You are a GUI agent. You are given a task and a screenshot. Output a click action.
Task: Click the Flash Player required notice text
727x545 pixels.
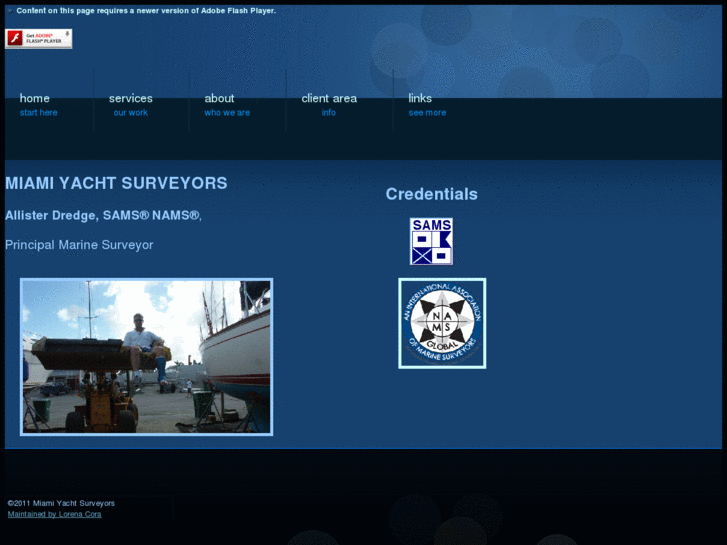pos(146,11)
